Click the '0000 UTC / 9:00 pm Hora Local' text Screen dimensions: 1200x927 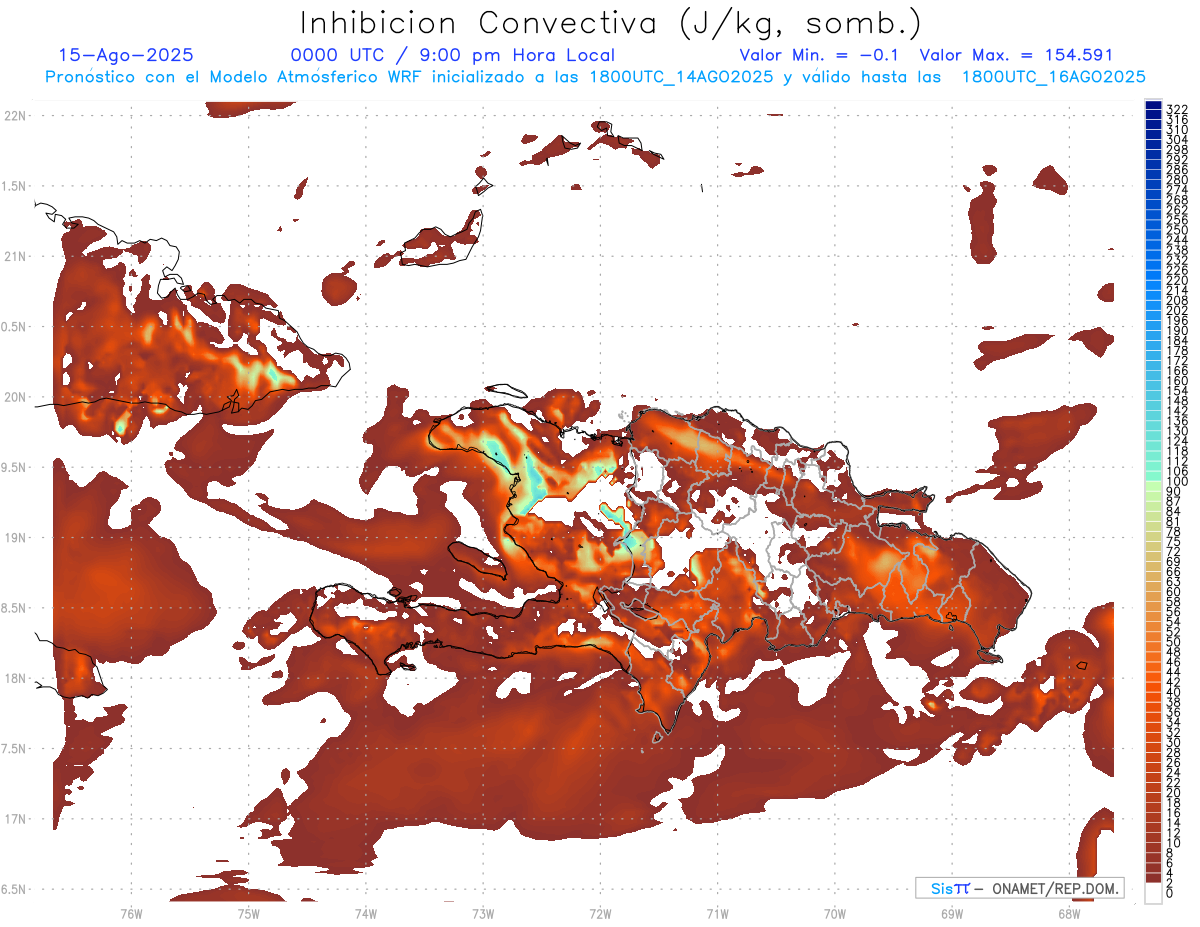pos(453,56)
